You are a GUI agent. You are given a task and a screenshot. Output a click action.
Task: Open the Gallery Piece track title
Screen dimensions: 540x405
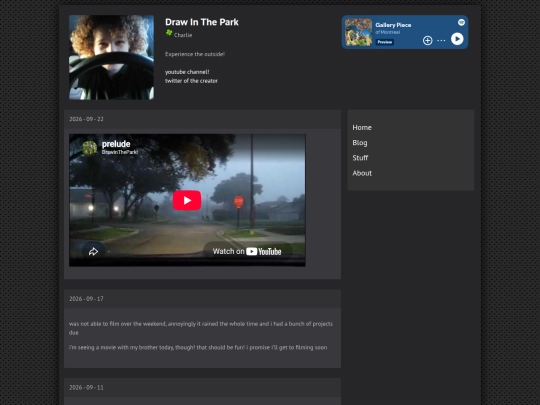(x=393, y=25)
